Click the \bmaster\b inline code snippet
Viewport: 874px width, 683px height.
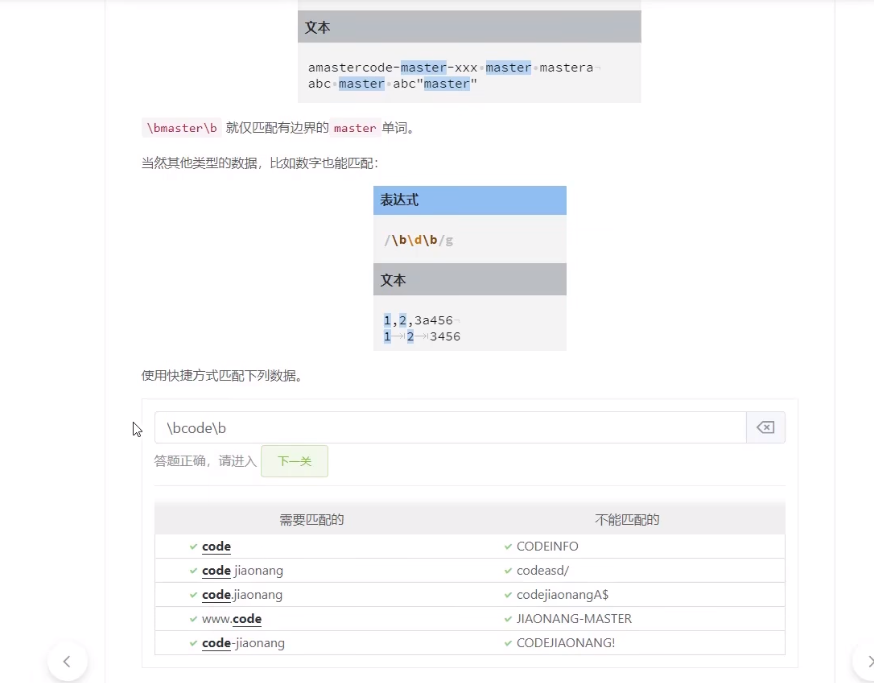pos(181,128)
